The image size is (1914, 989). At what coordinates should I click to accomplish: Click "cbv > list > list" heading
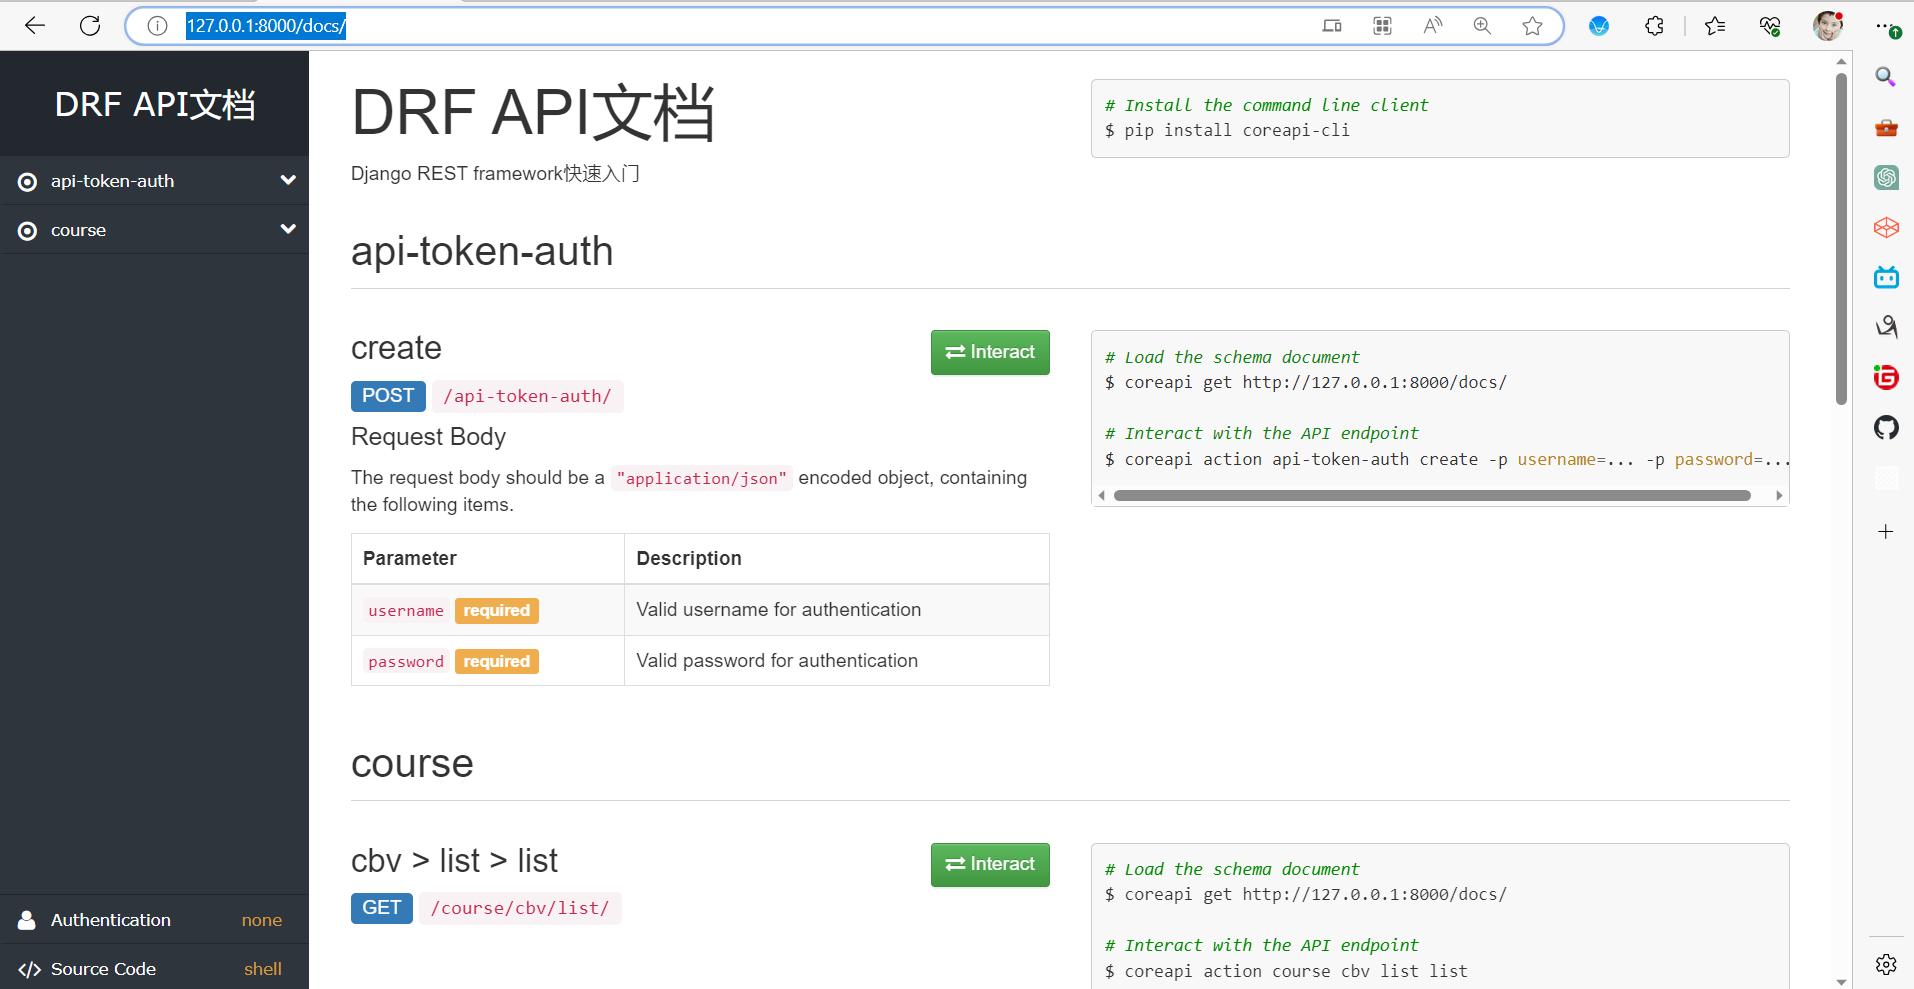point(454,860)
